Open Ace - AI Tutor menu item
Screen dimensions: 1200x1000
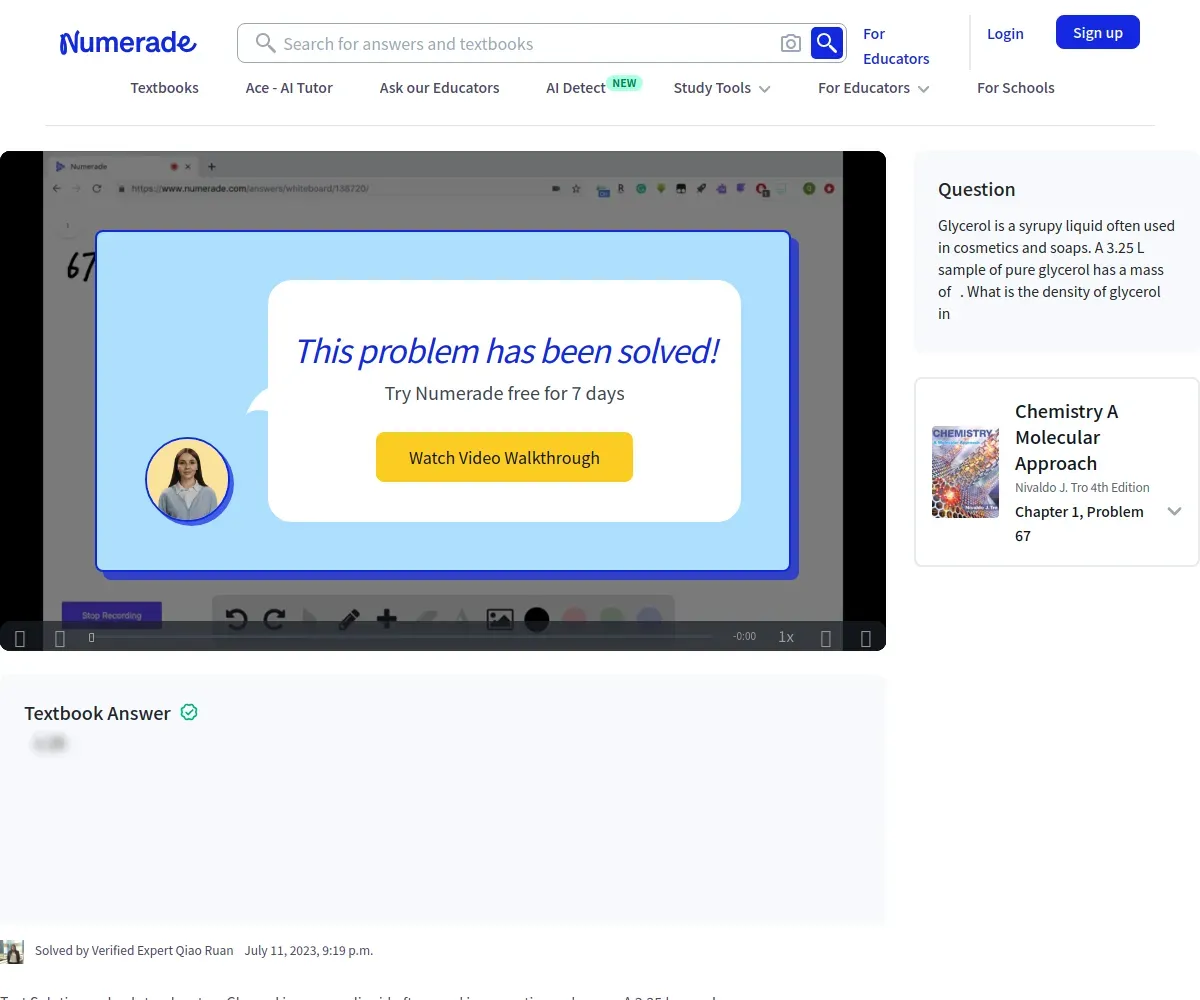point(289,88)
